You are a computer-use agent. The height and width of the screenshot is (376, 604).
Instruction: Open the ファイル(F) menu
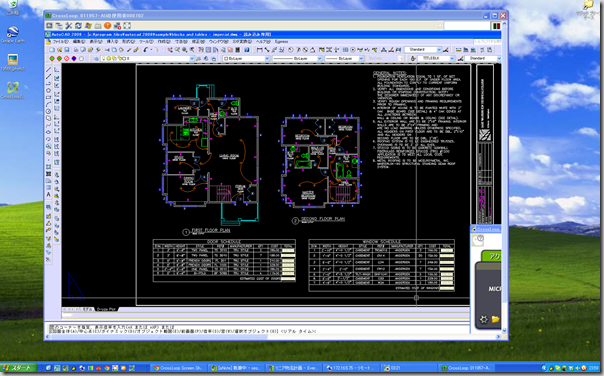60,42
